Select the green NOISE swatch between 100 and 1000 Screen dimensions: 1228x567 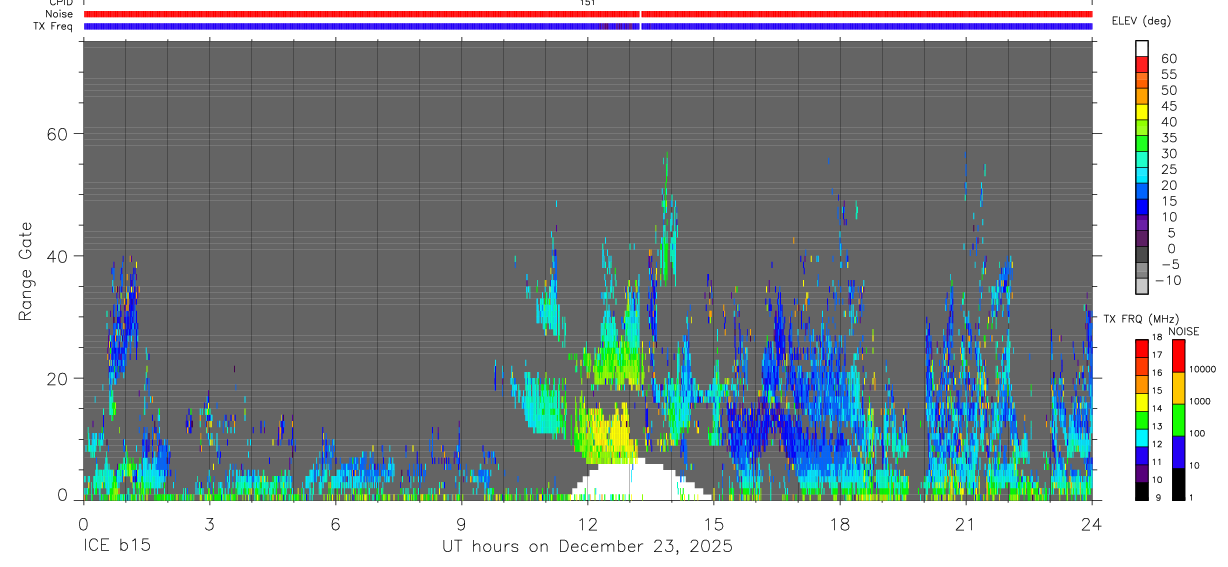pyautogui.click(x=1178, y=419)
